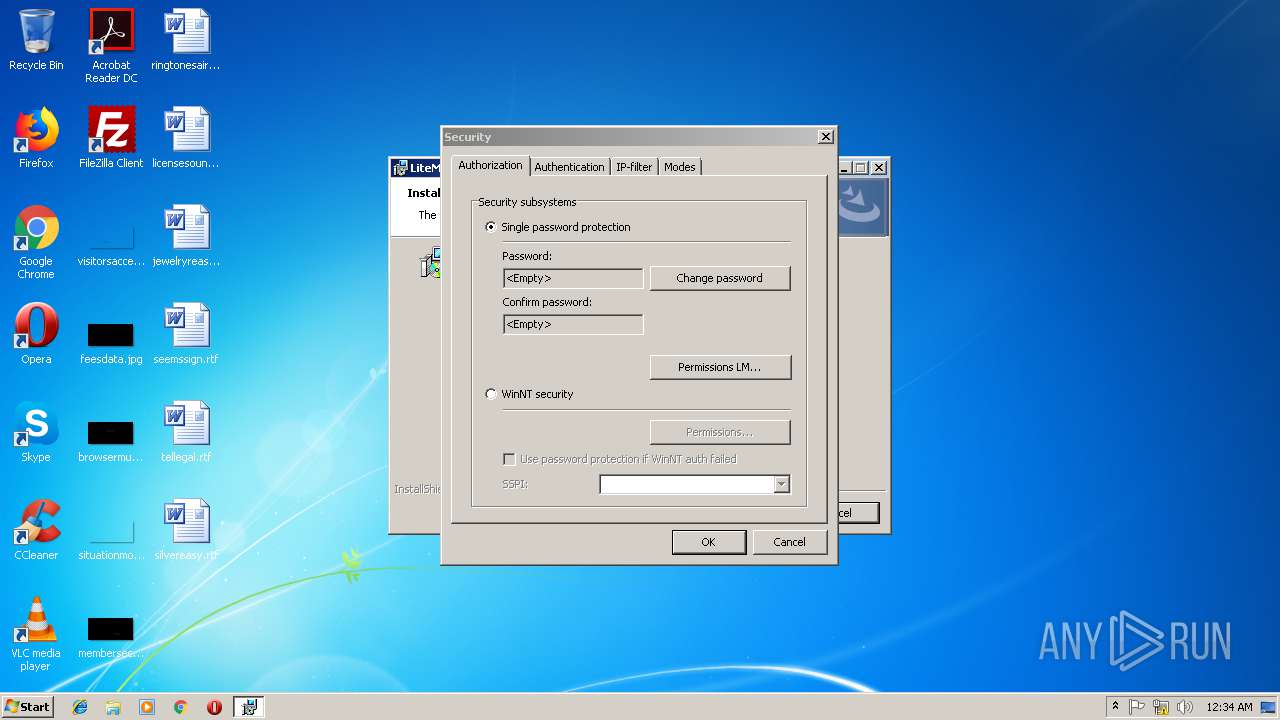Viewport: 1280px width, 720px height.
Task: Open Permissions LM dialog
Action: [720, 367]
